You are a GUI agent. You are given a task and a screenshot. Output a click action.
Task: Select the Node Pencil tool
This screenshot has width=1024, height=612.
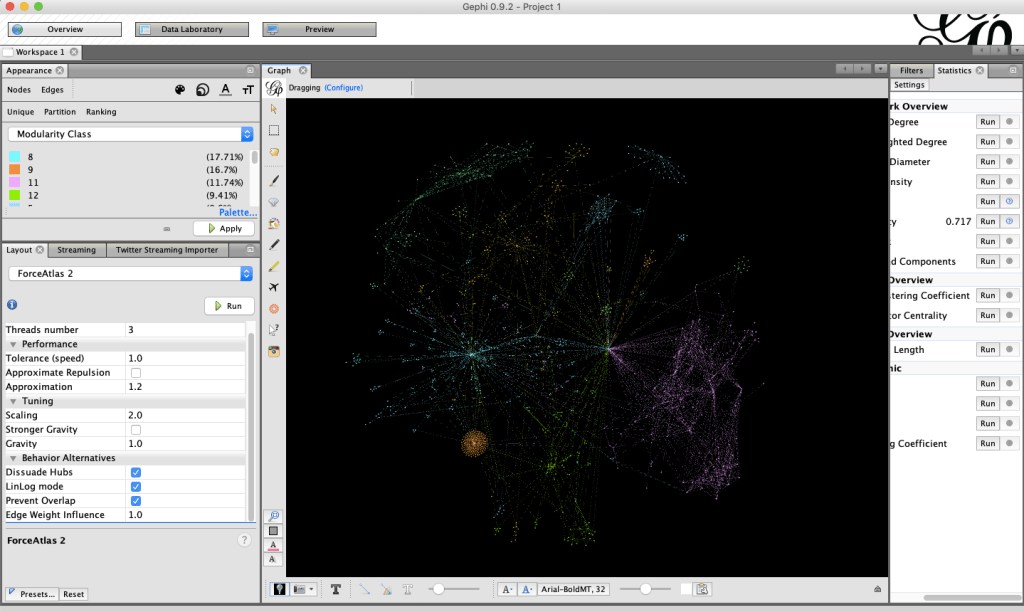(x=274, y=244)
